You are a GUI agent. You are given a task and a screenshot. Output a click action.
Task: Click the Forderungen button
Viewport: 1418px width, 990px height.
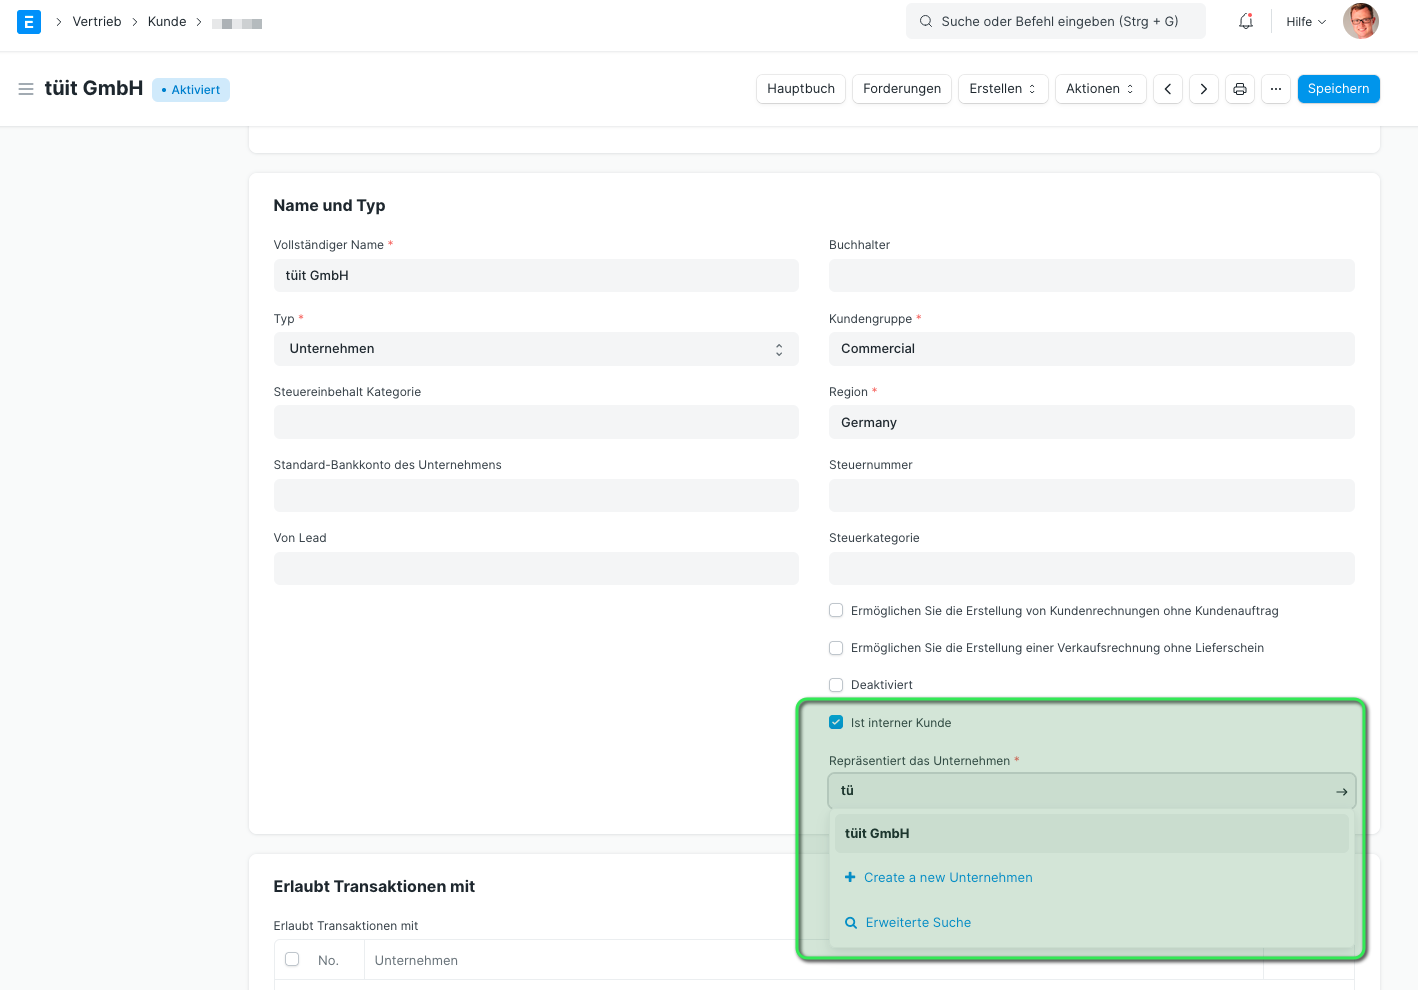(902, 89)
